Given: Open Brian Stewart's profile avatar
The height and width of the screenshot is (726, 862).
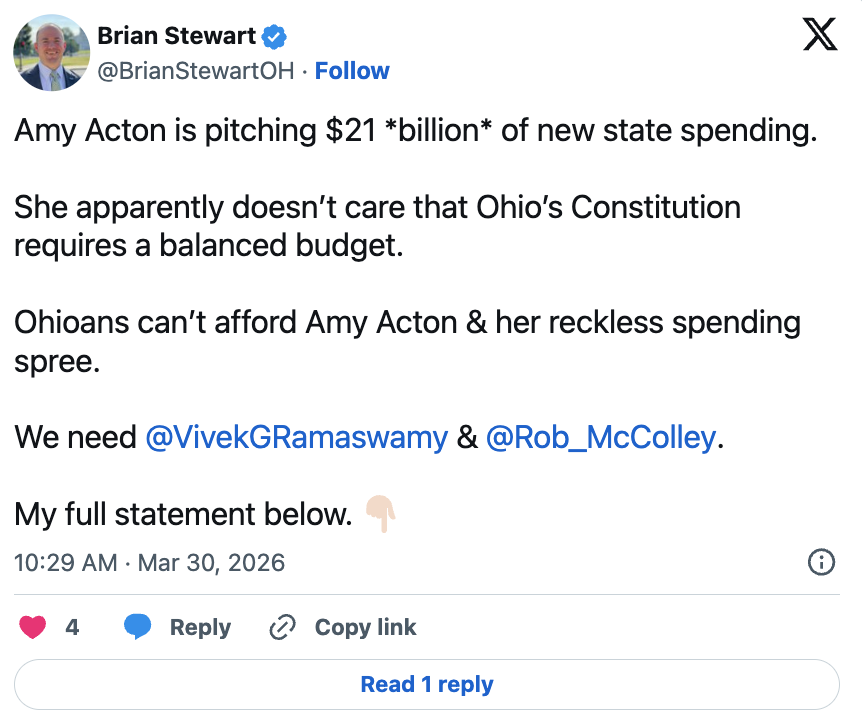Looking at the screenshot, I should click(x=50, y=52).
